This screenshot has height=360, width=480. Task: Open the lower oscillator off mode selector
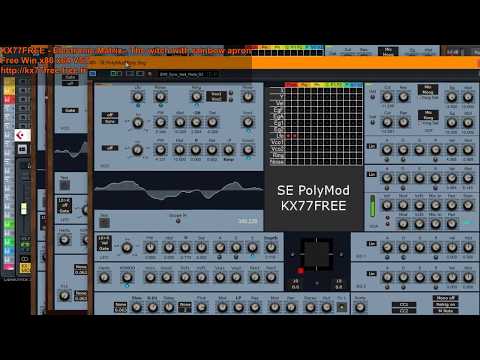[110, 148]
